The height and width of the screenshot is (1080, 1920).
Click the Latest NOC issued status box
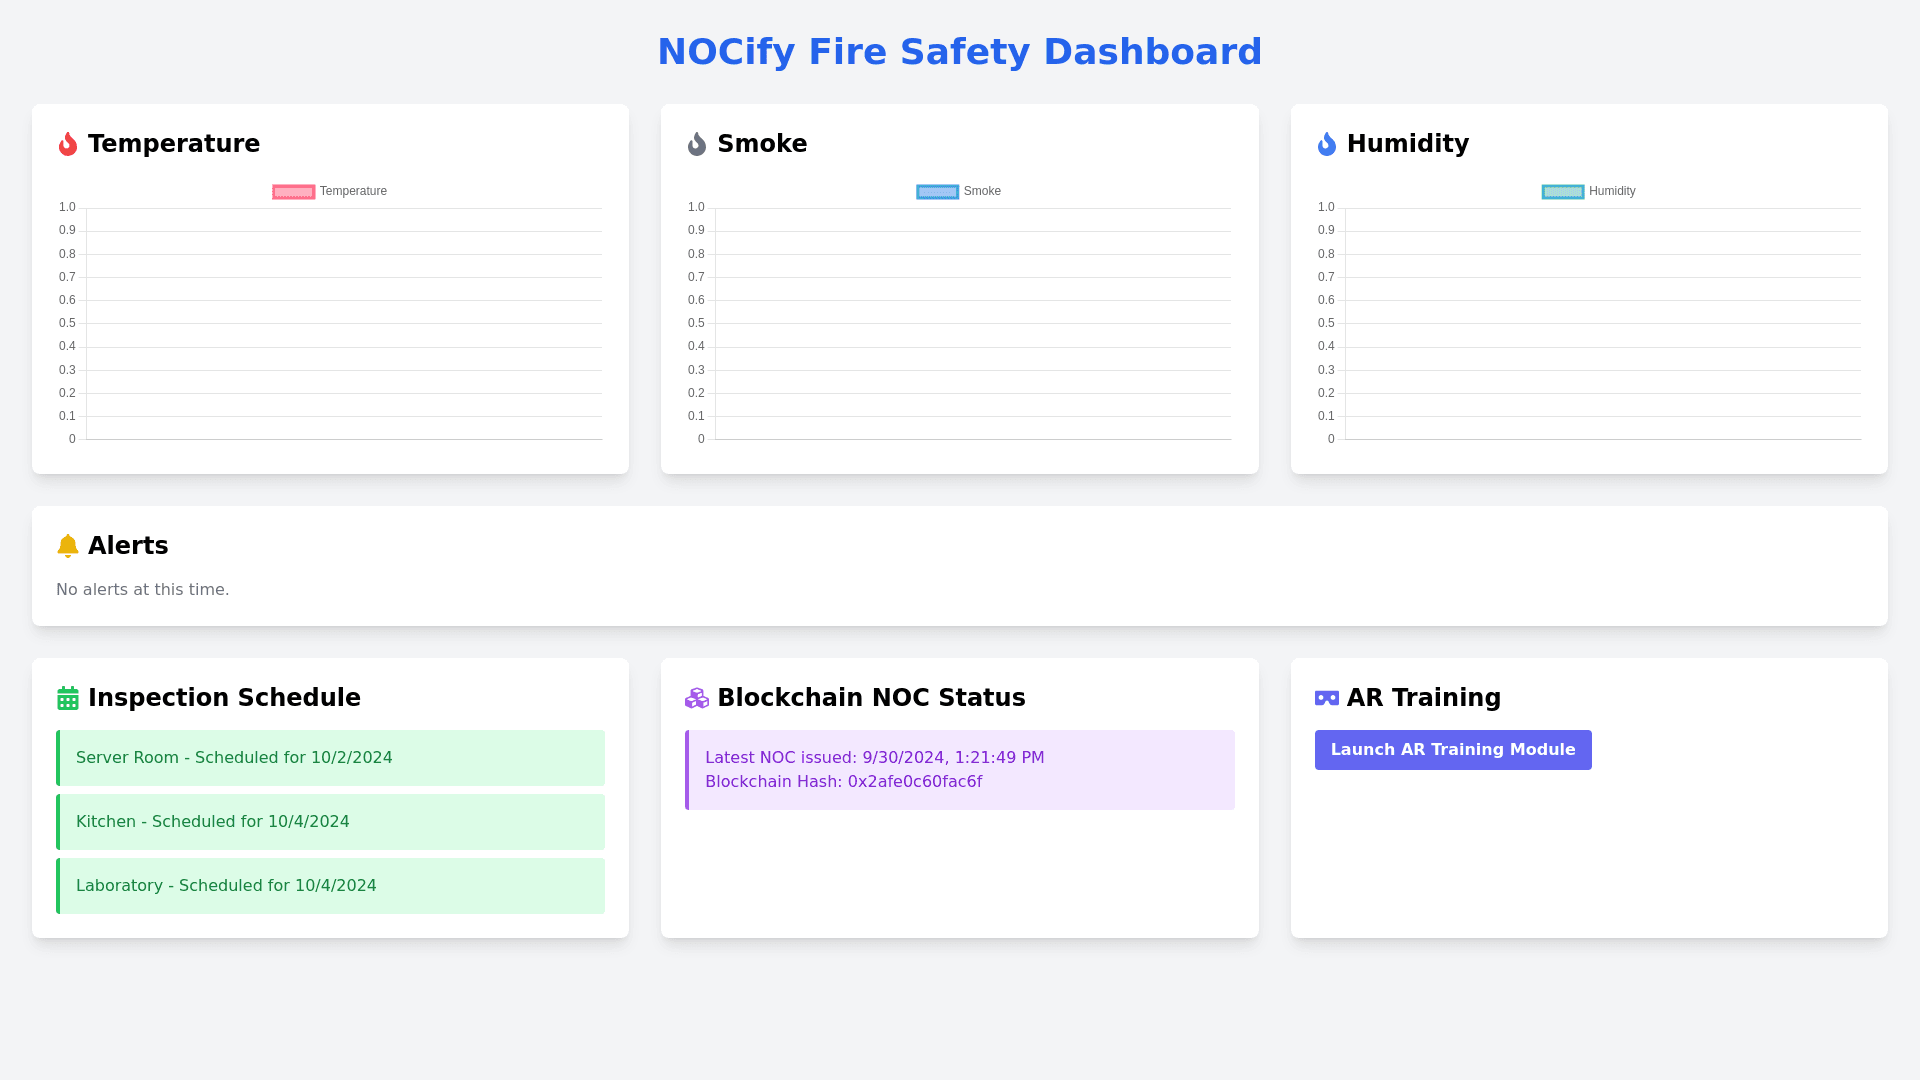coord(960,770)
